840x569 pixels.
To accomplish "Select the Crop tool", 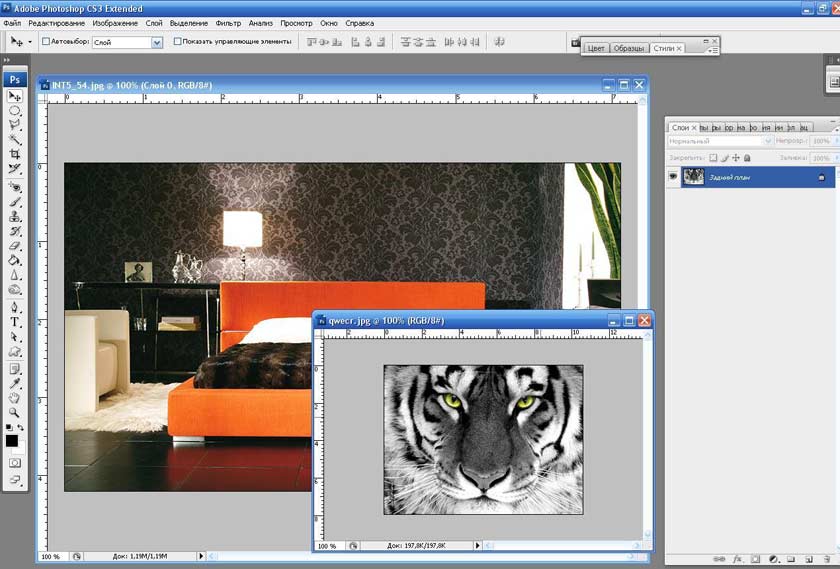I will [x=15, y=154].
